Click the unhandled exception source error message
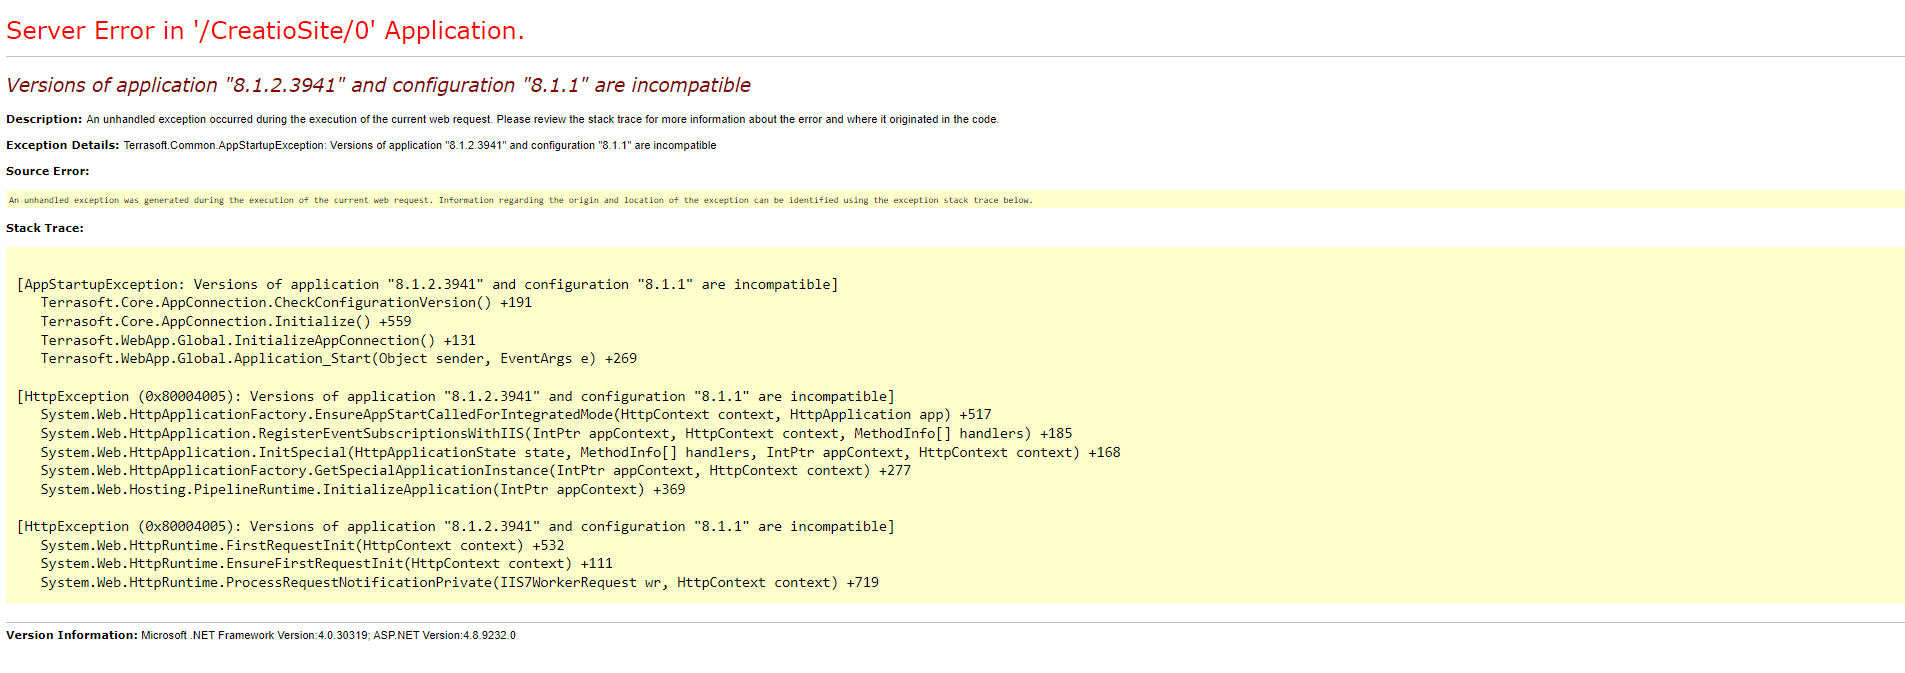Screen dimensions: 1905x673 (x=520, y=200)
